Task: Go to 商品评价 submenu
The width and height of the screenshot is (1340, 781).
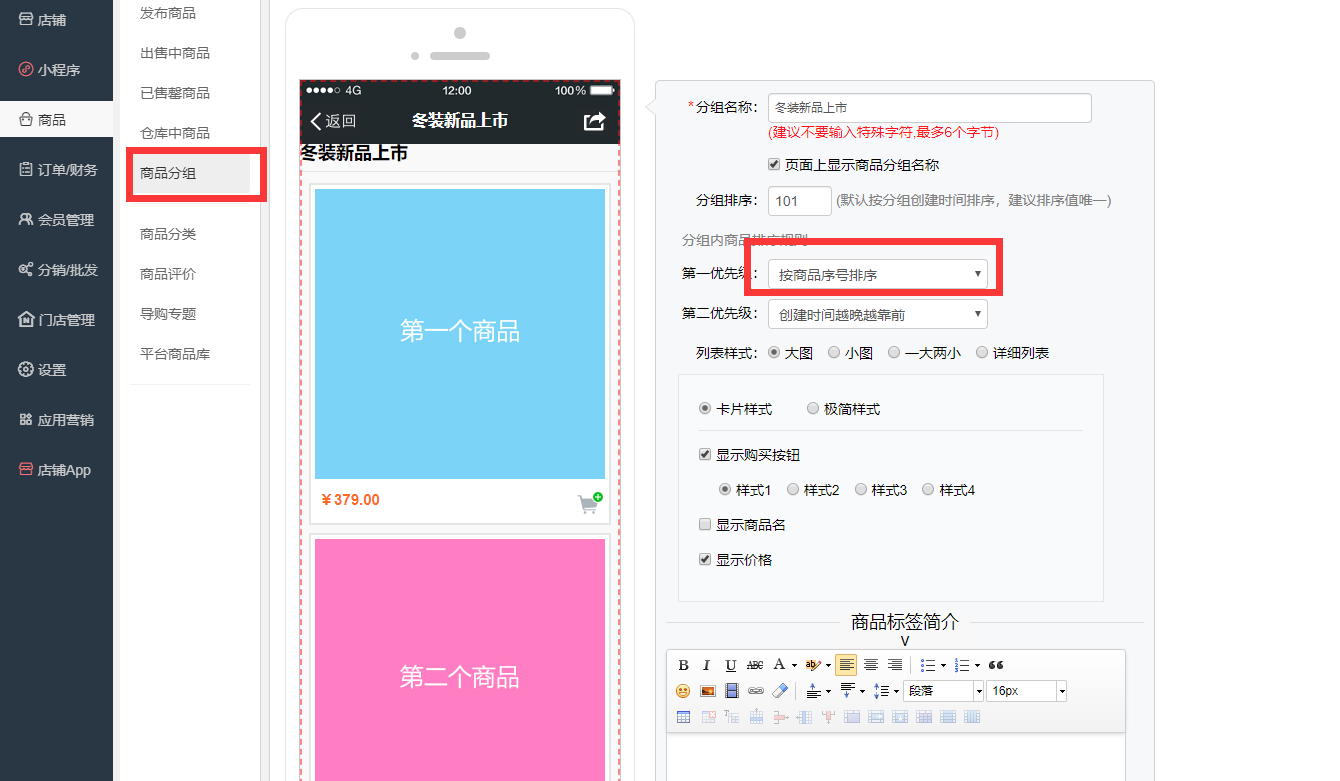Action: click(168, 274)
